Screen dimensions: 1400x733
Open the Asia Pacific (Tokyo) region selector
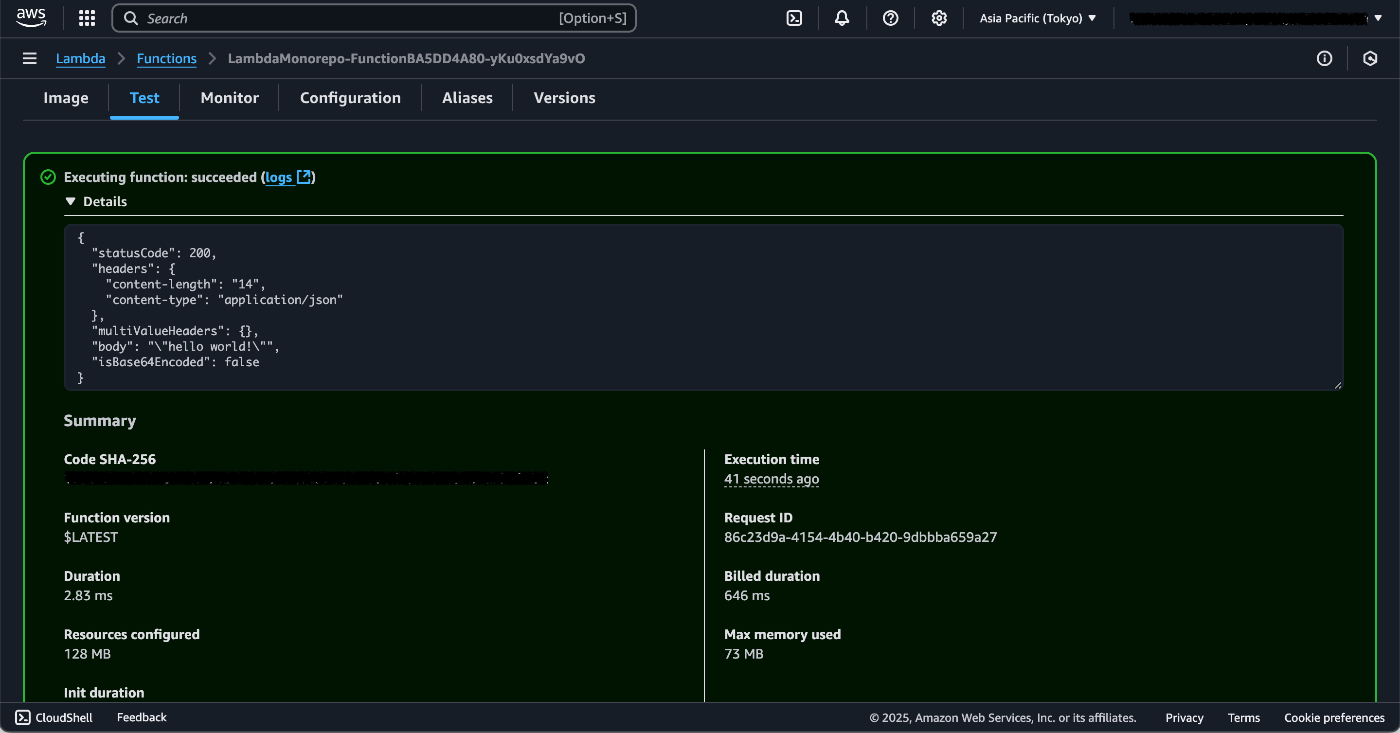point(1037,17)
